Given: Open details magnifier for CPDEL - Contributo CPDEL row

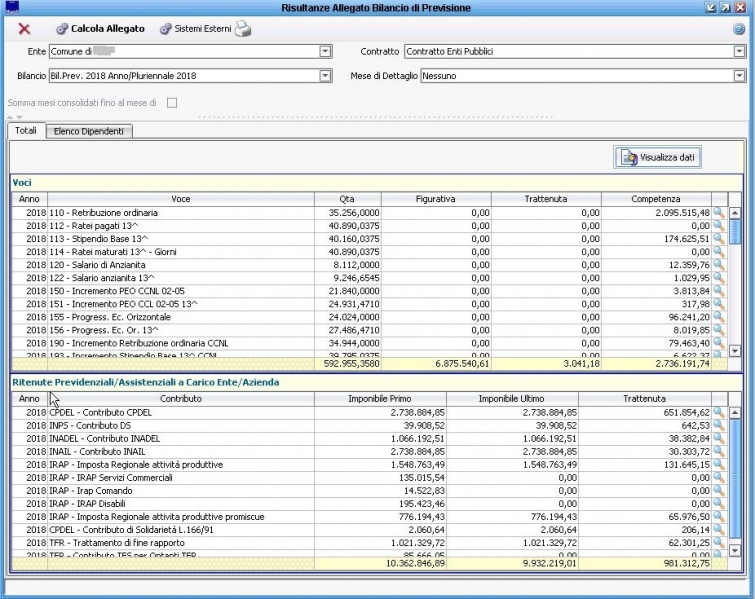Looking at the screenshot, I should pos(718,411).
